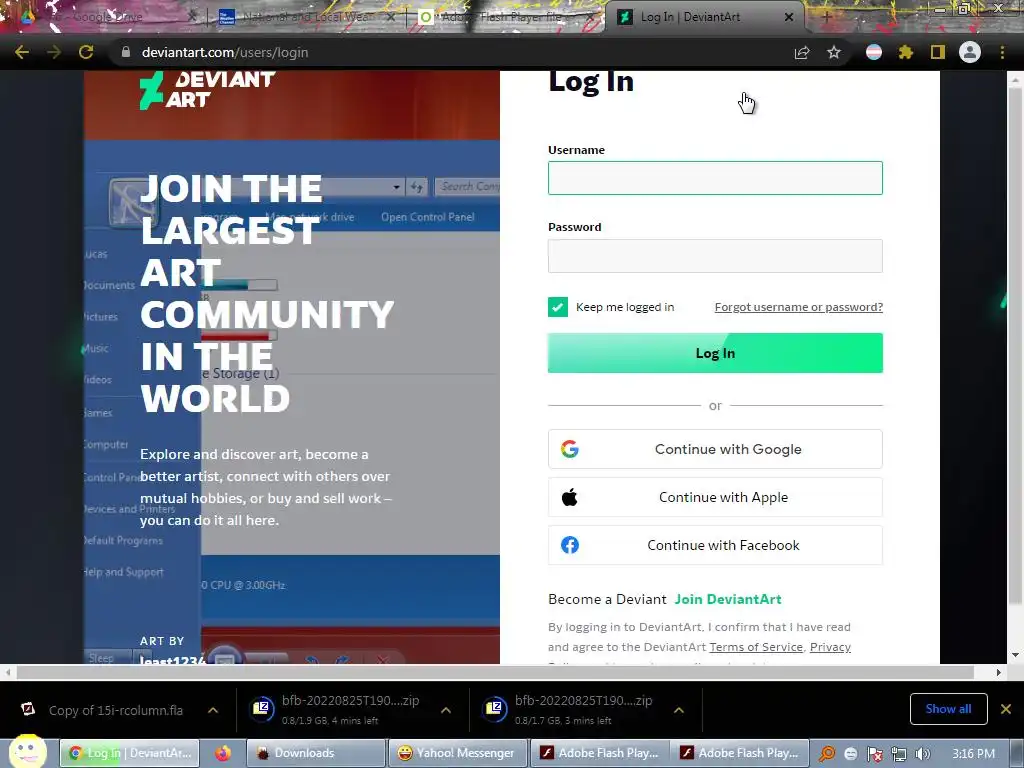
Task: Click the round white tray icon
Action: point(850,754)
